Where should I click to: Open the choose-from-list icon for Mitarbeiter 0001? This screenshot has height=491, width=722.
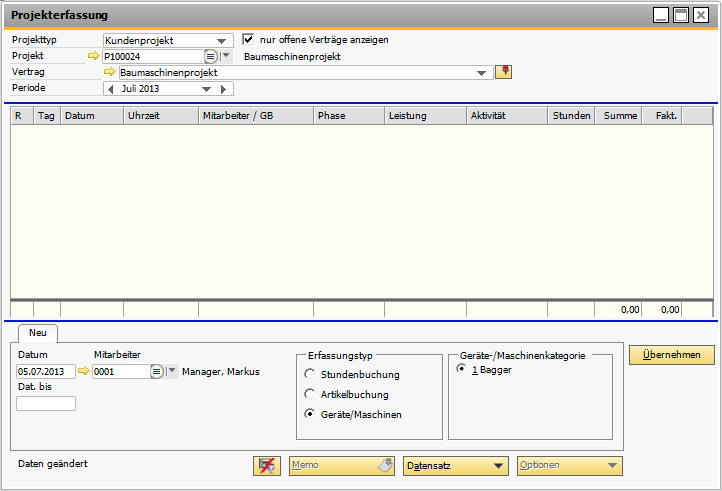click(x=157, y=371)
